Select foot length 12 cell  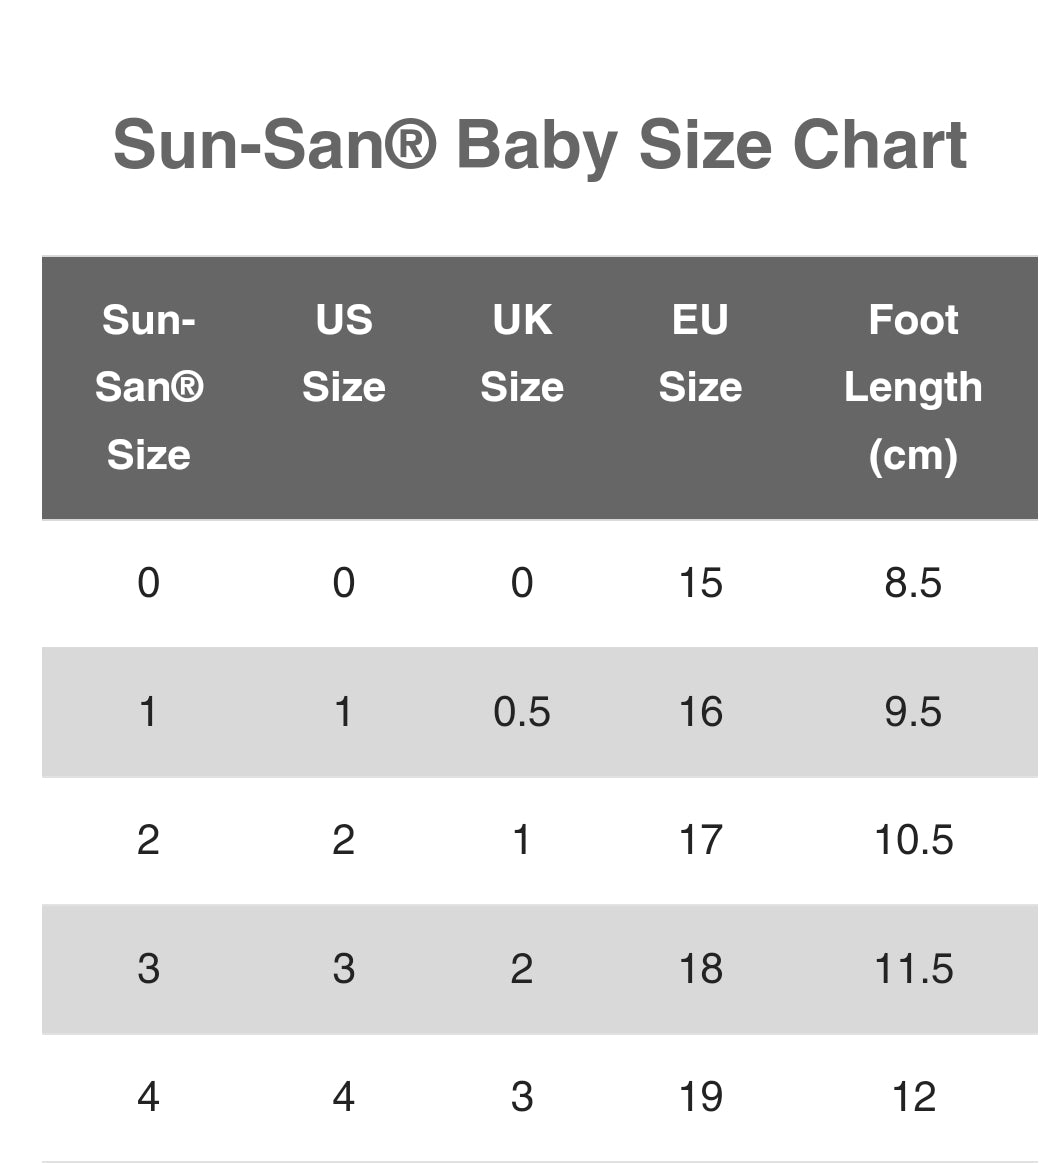click(x=913, y=1097)
